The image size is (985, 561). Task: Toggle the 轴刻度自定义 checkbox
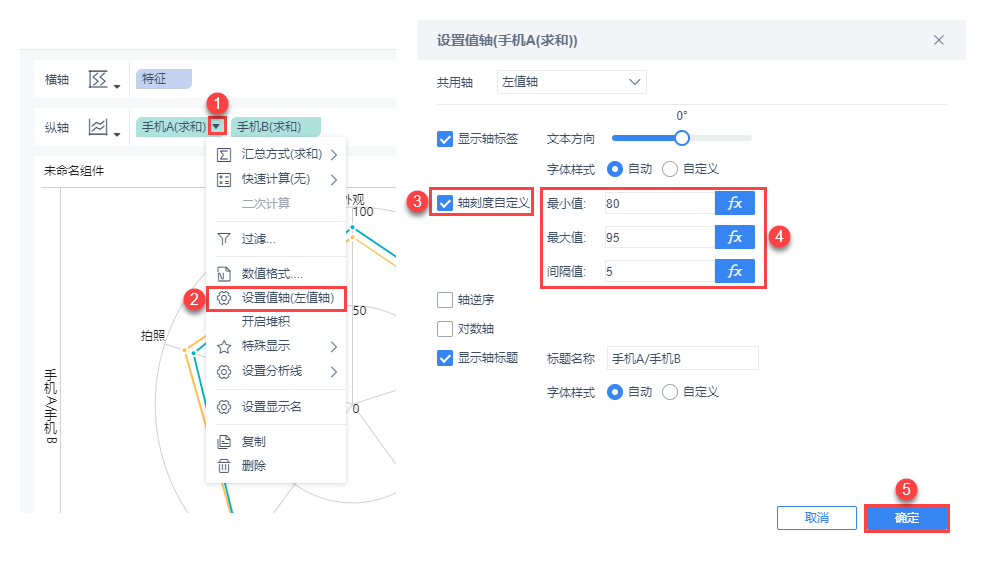pos(446,203)
